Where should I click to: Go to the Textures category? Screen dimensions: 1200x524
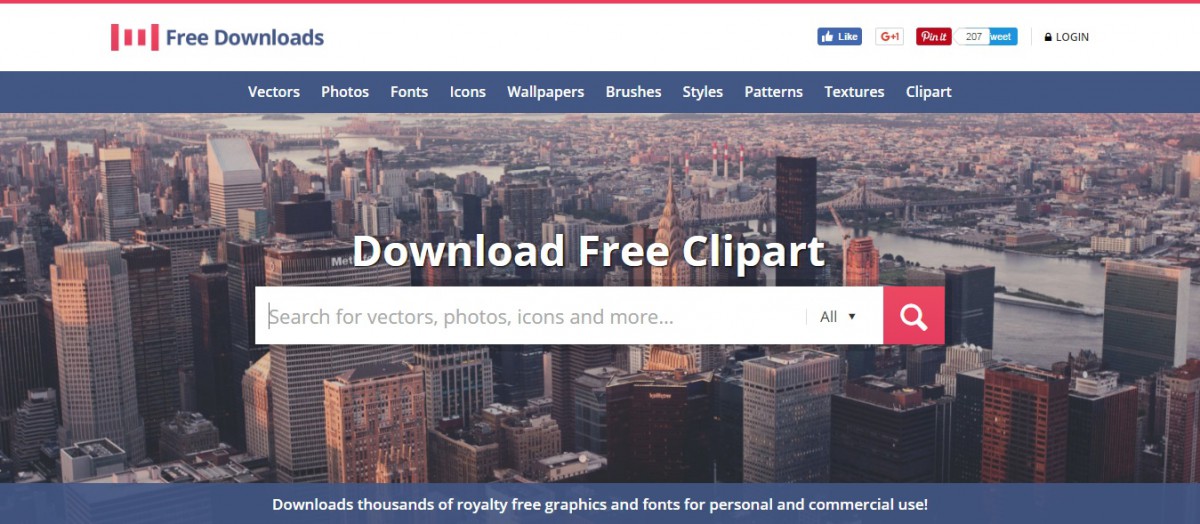tap(854, 91)
